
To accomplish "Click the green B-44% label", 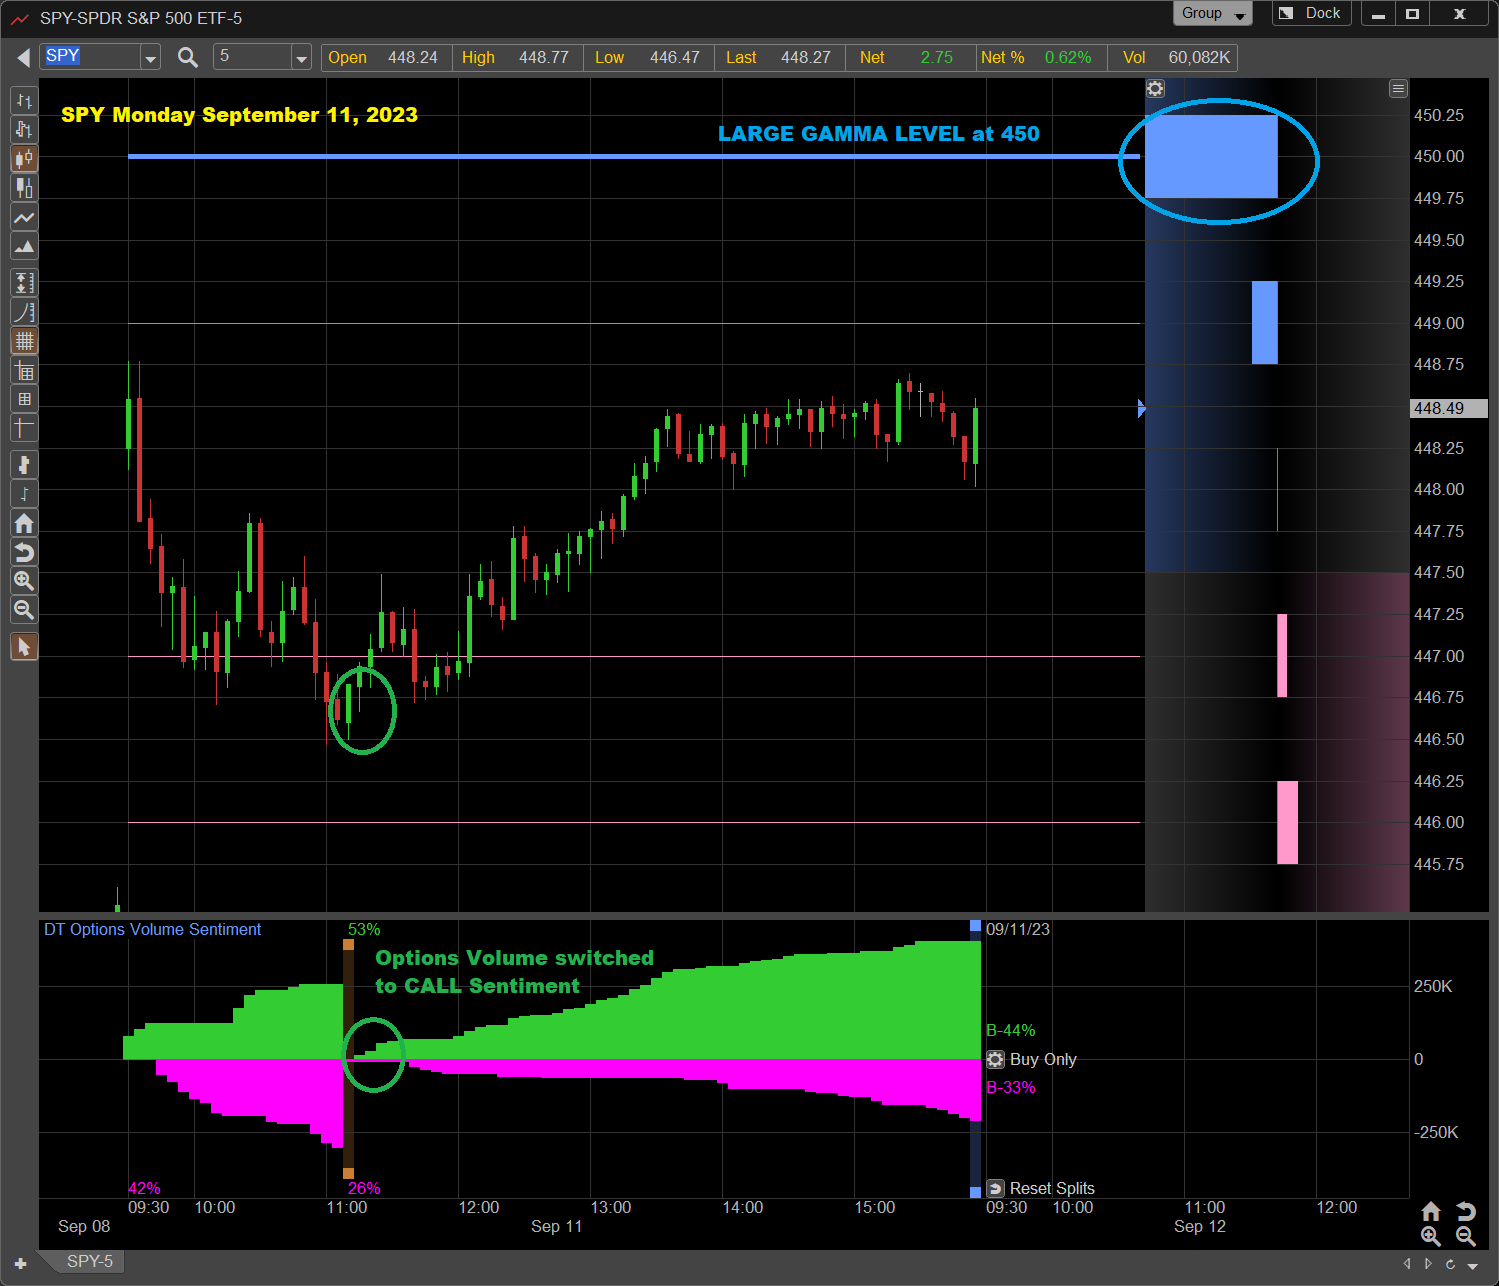I will pyautogui.click(x=1011, y=1030).
